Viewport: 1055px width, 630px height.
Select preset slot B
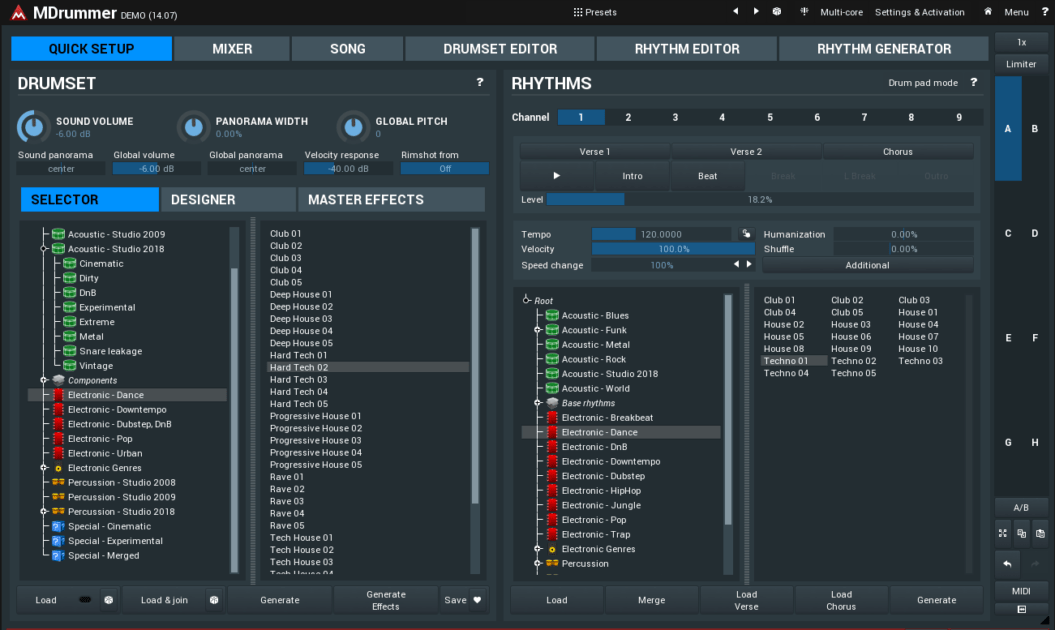(x=1035, y=129)
